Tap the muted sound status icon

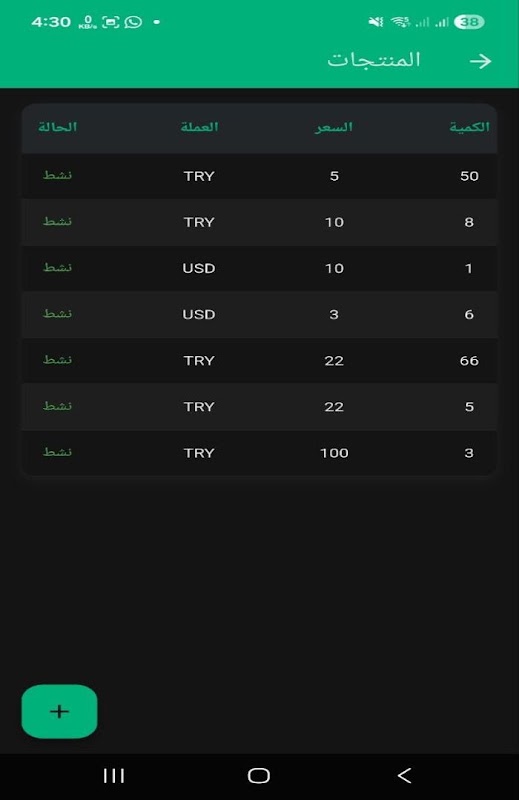point(376,22)
